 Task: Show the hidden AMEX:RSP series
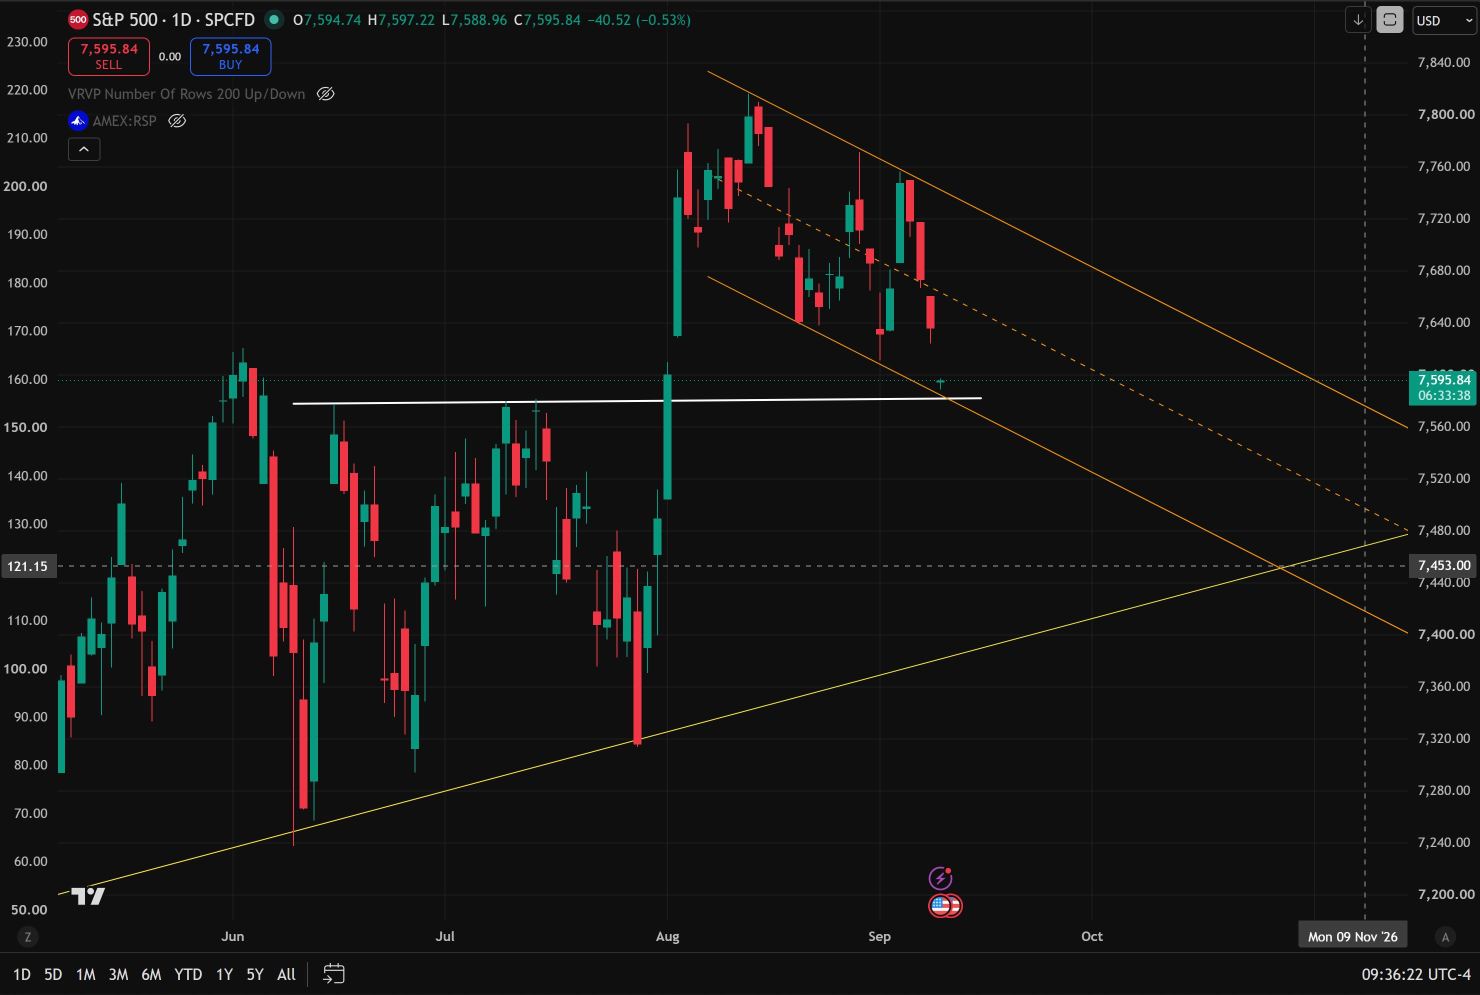click(177, 121)
